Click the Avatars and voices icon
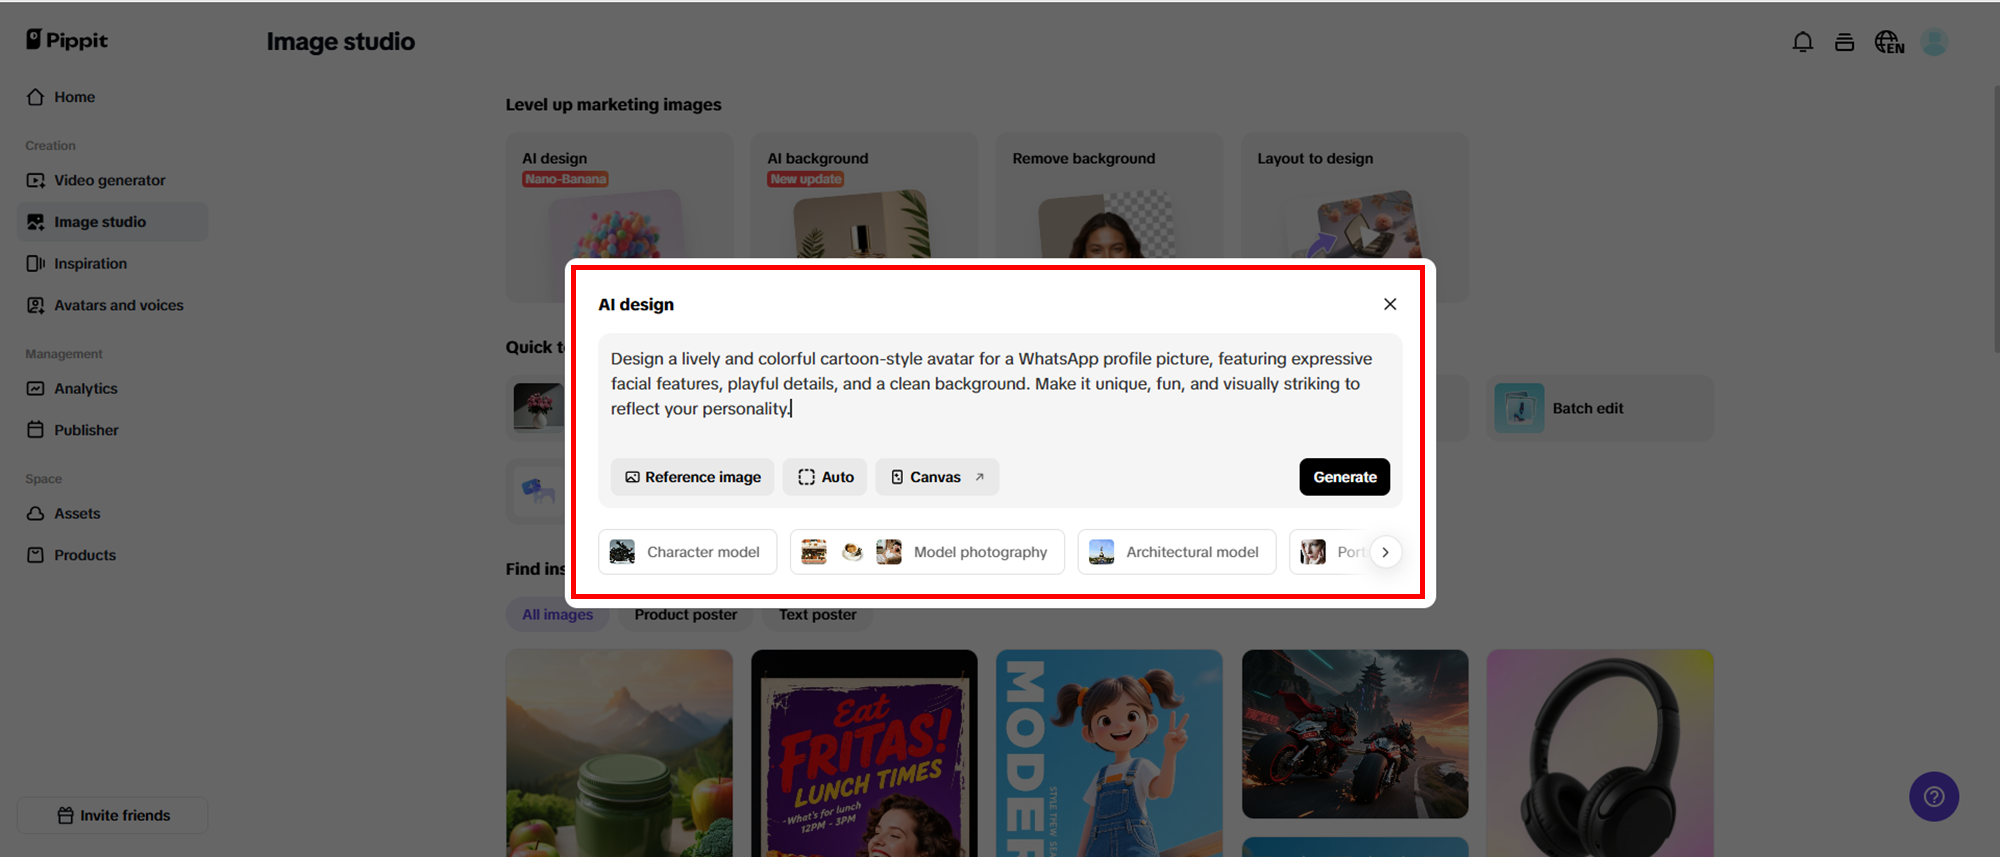2000x857 pixels. tap(36, 305)
